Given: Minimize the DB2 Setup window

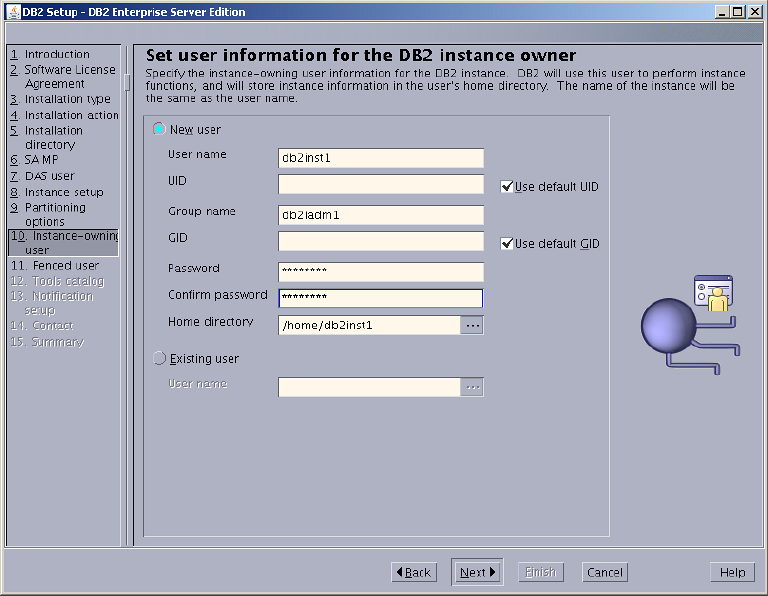Looking at the screenshot, I should point(722,12).
